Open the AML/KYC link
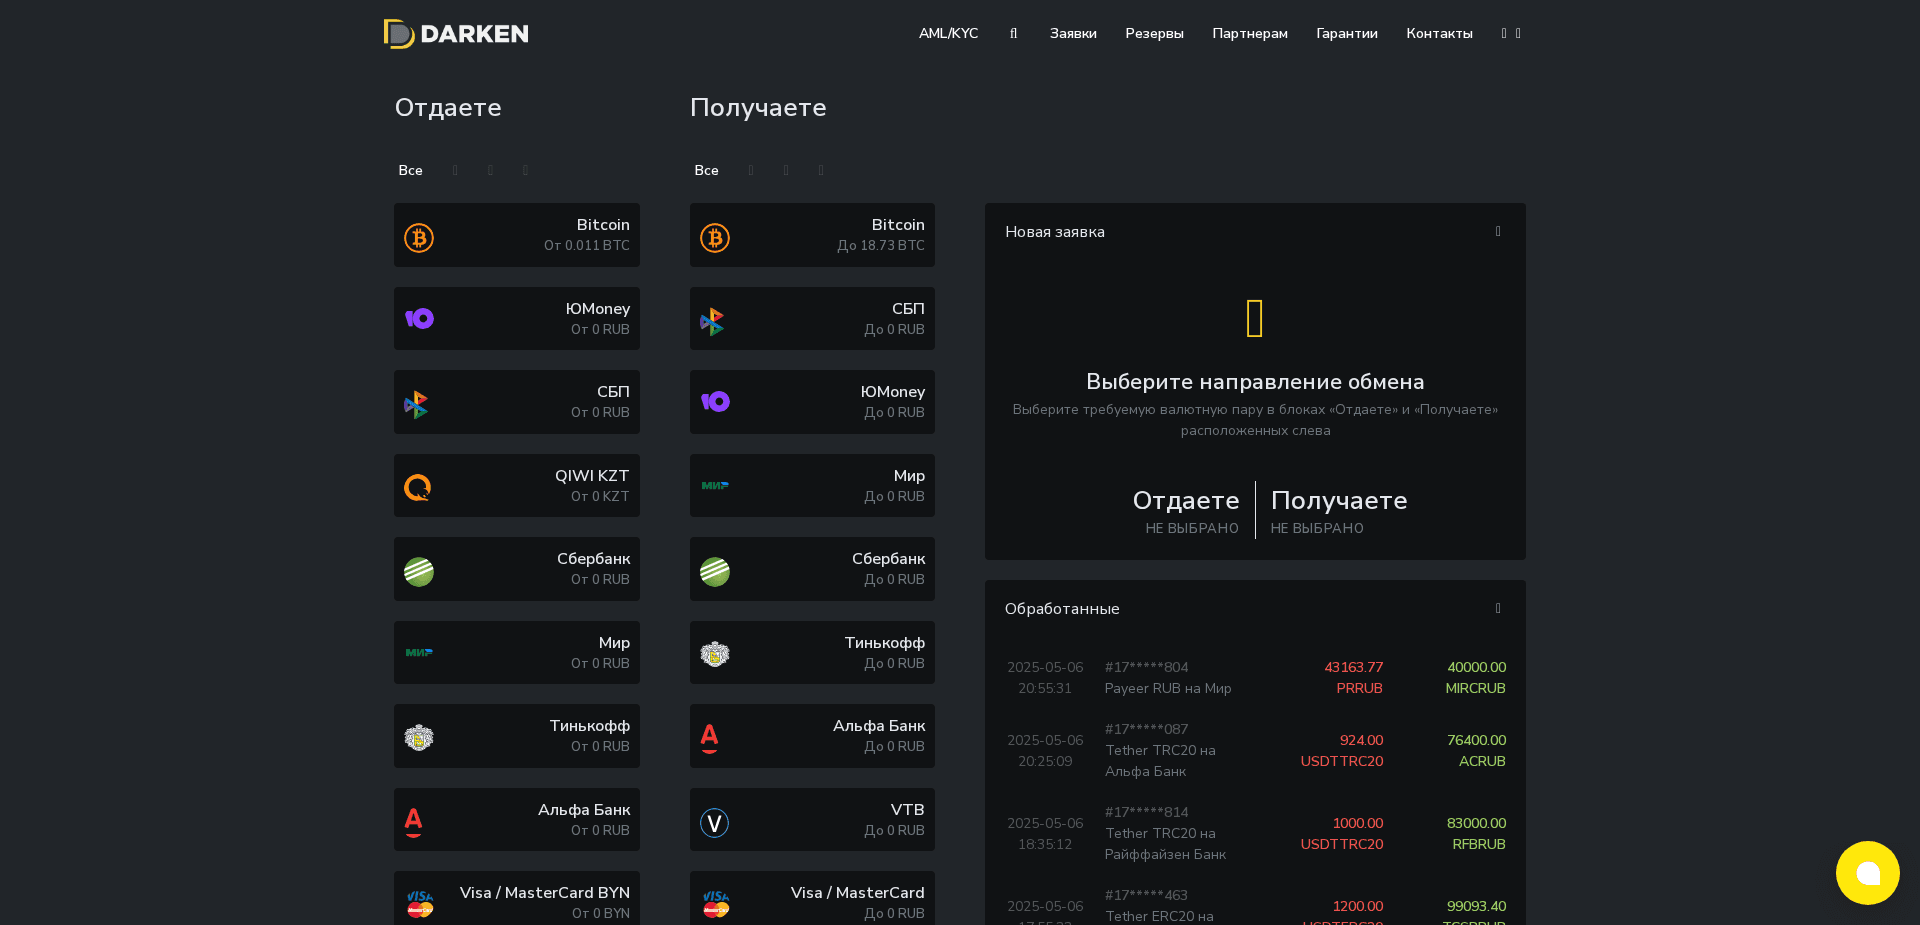Image resolution: width=1920 pixels, height=925 pixels. 948,33
